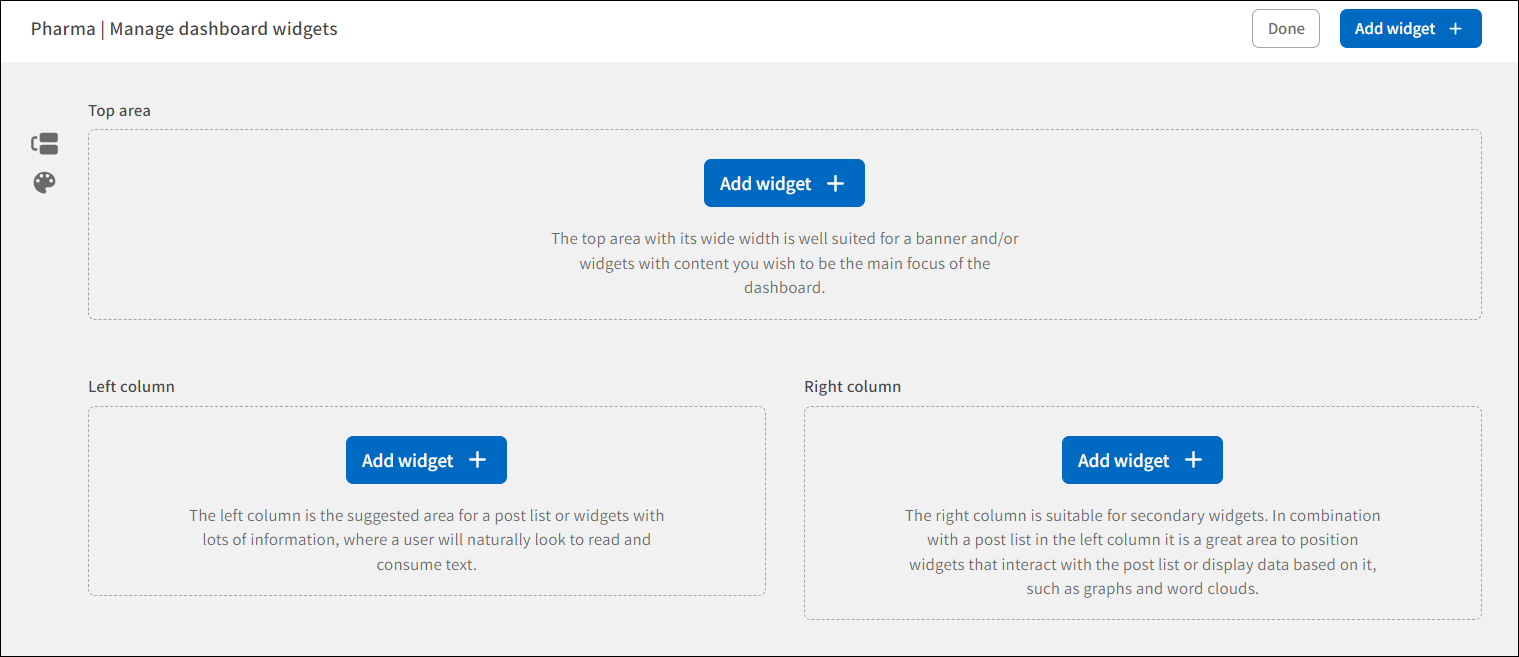Click the Manage dashboard widgets heading
This screenshot has height=657, width=1519.
224,28
